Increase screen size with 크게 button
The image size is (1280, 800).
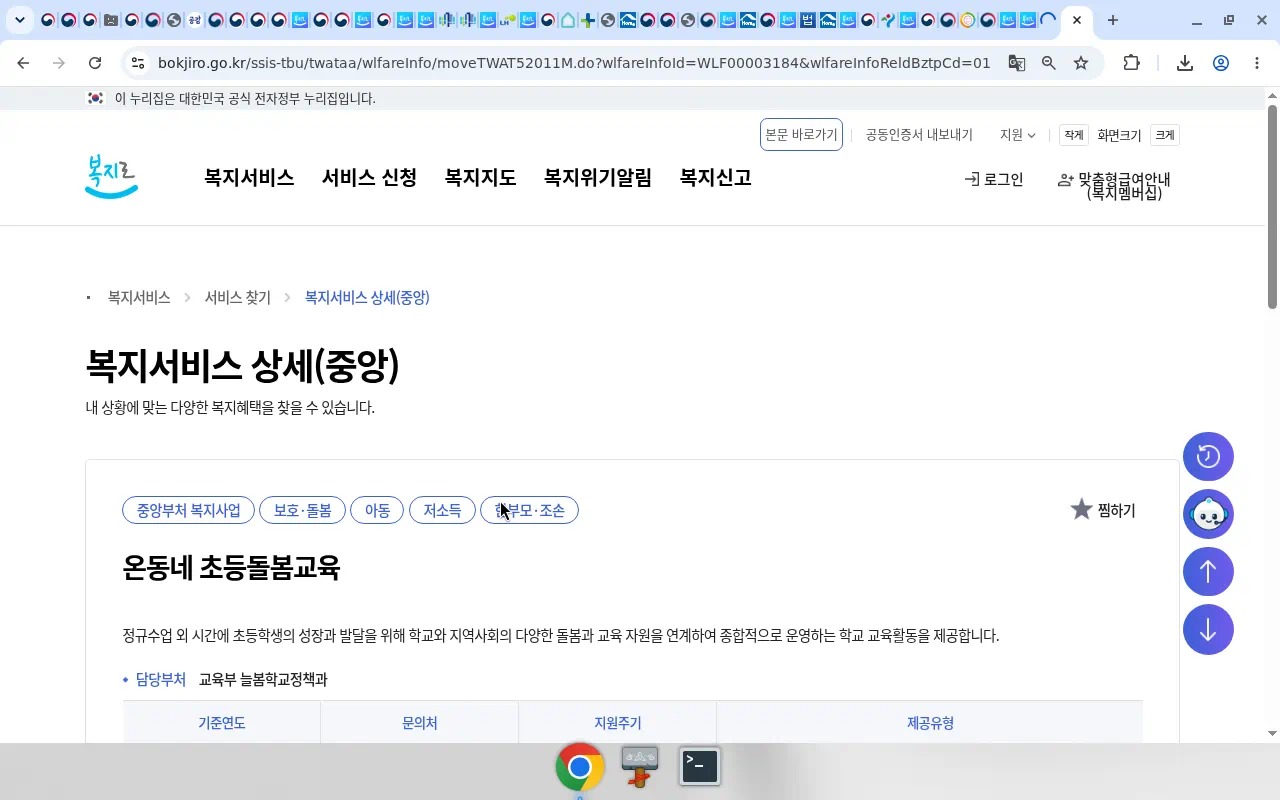click(x=1165, y=135)
